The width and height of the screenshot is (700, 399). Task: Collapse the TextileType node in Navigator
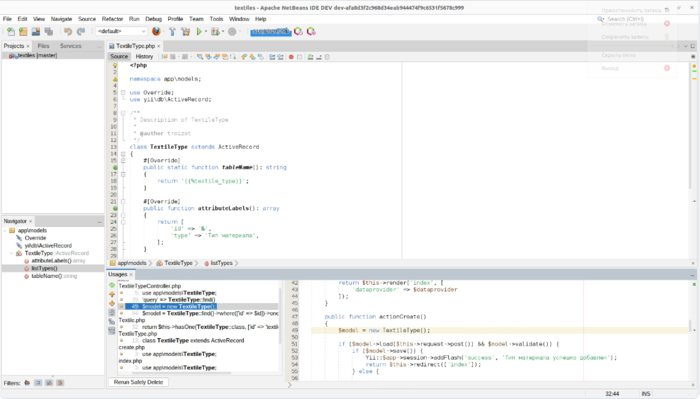[x=12, y=253]
